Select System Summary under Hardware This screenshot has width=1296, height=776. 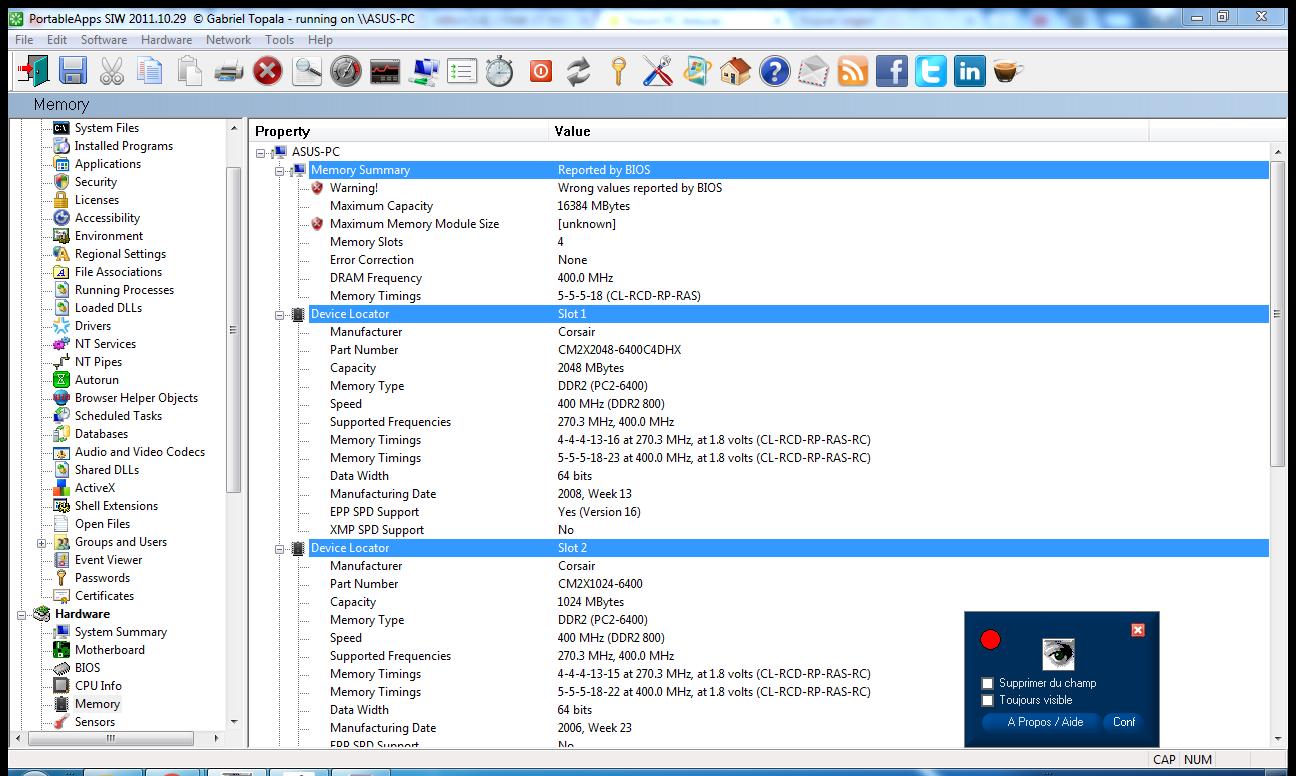(121, 632)
